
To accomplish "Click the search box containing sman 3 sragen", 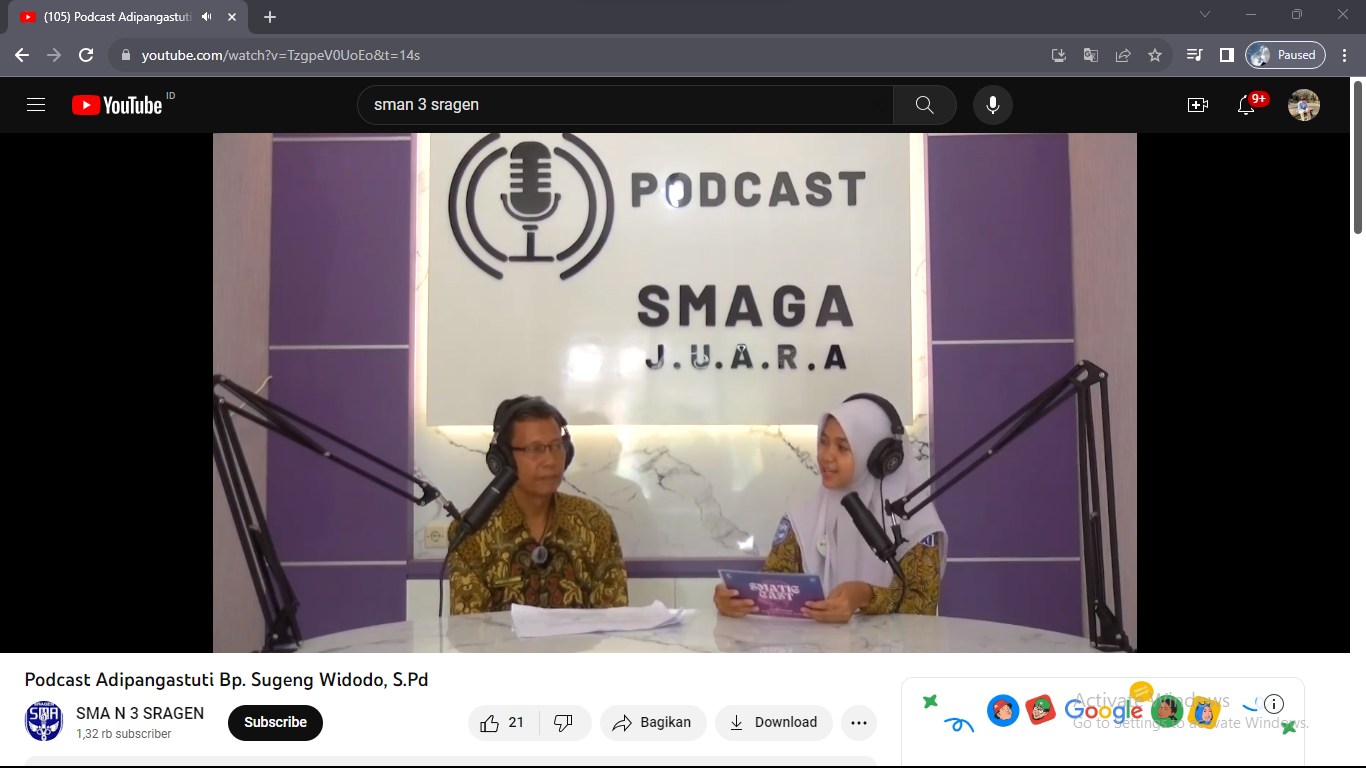I will 625,105.
